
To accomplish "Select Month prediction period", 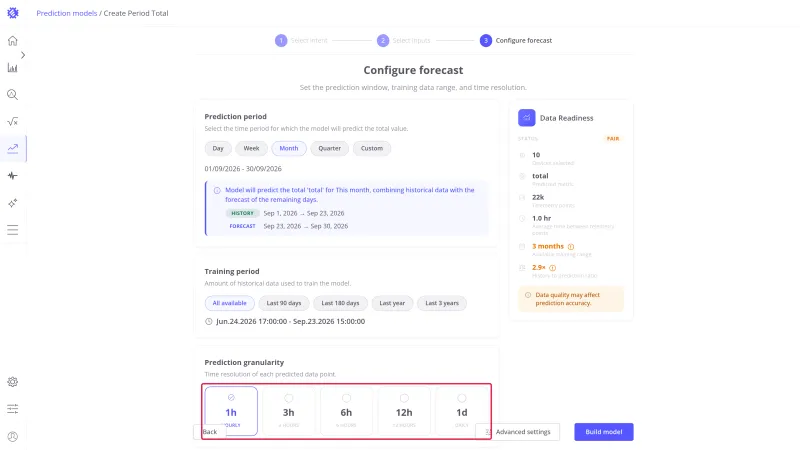I will [289, 148].
